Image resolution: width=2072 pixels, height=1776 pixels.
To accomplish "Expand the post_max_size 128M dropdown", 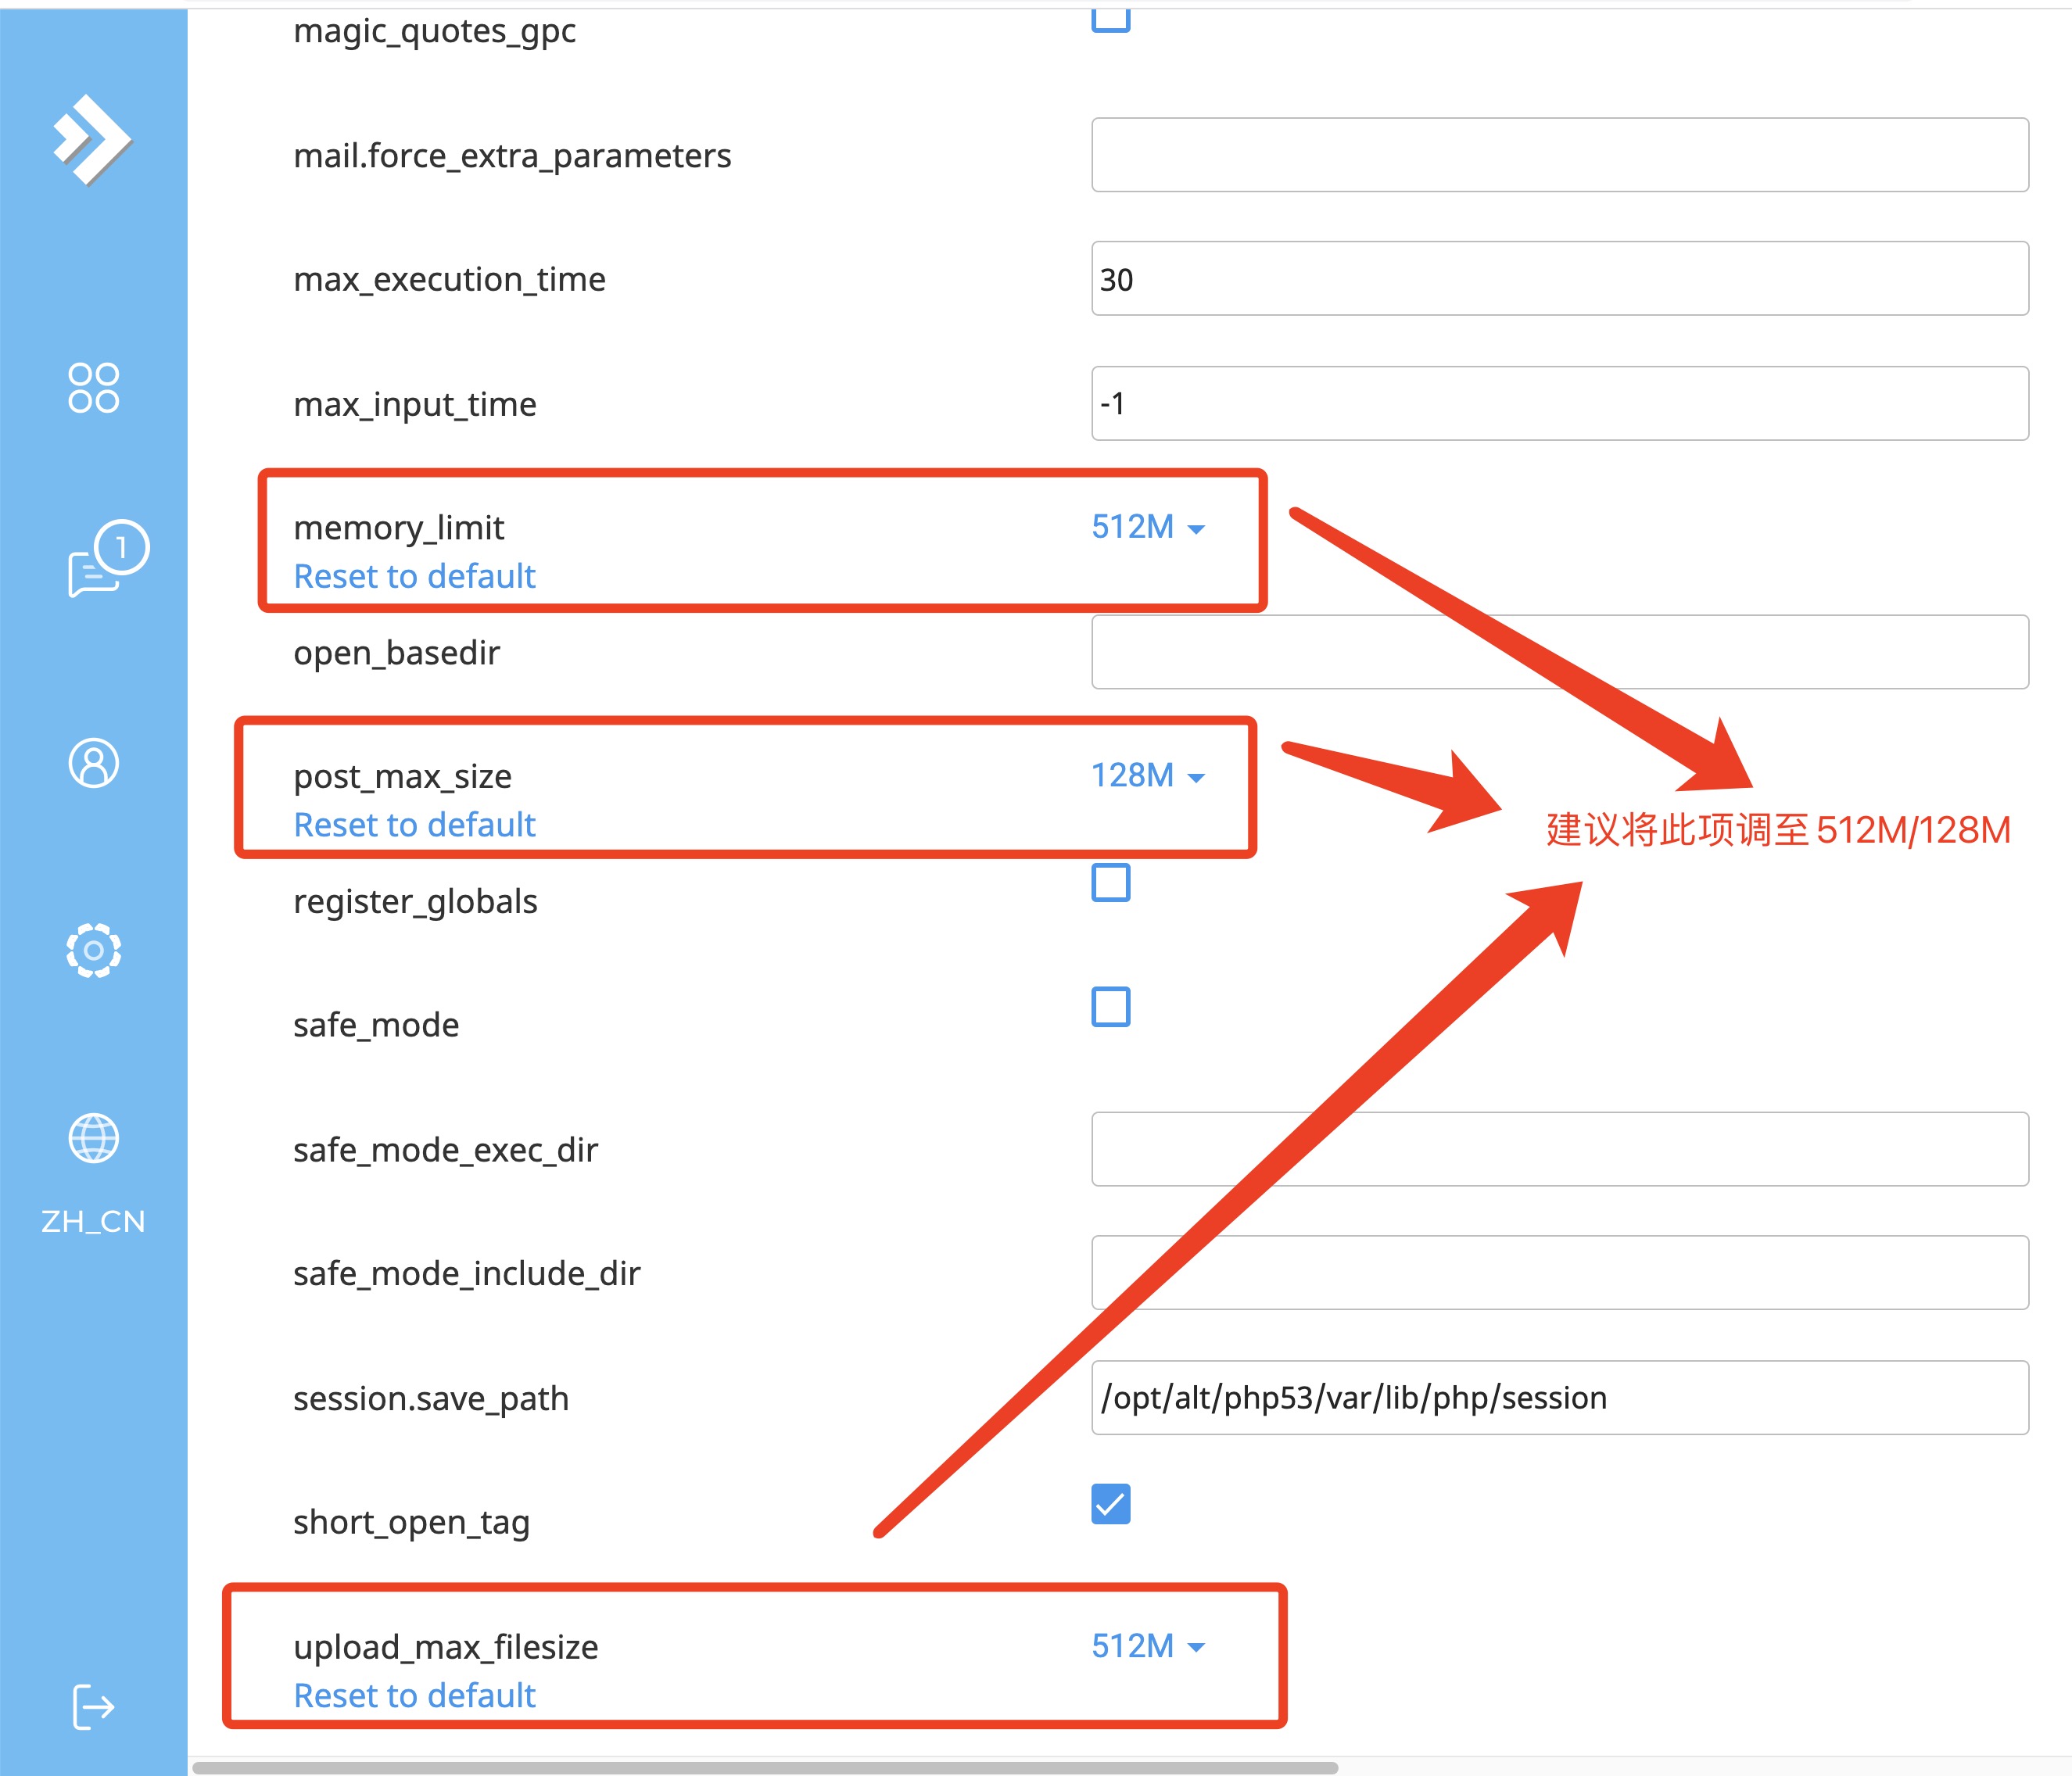I will (1147, 776).
